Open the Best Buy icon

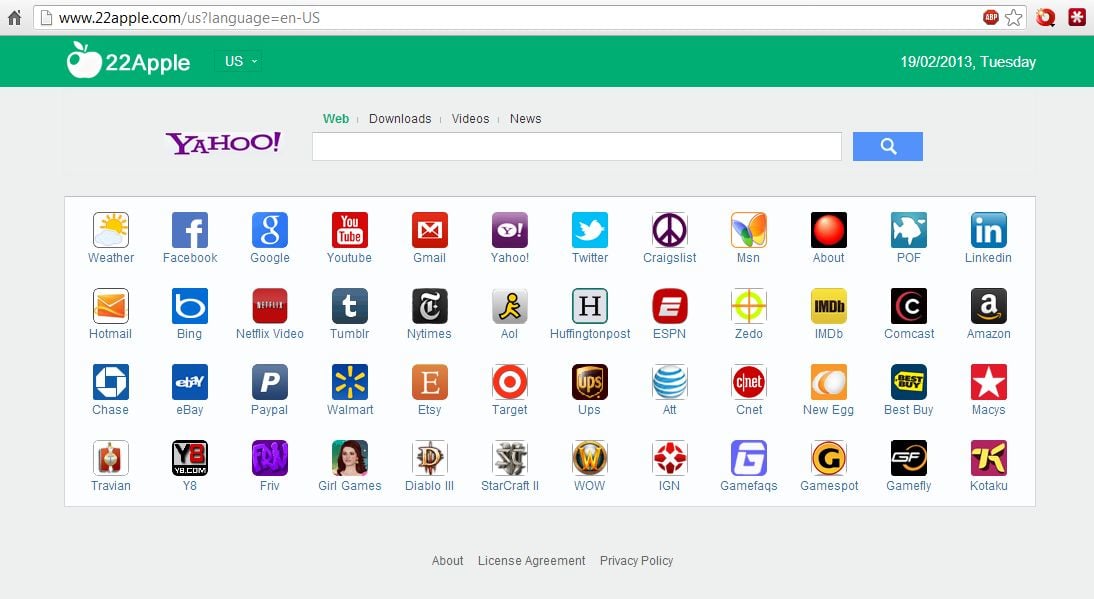click(x=908, y=382)
